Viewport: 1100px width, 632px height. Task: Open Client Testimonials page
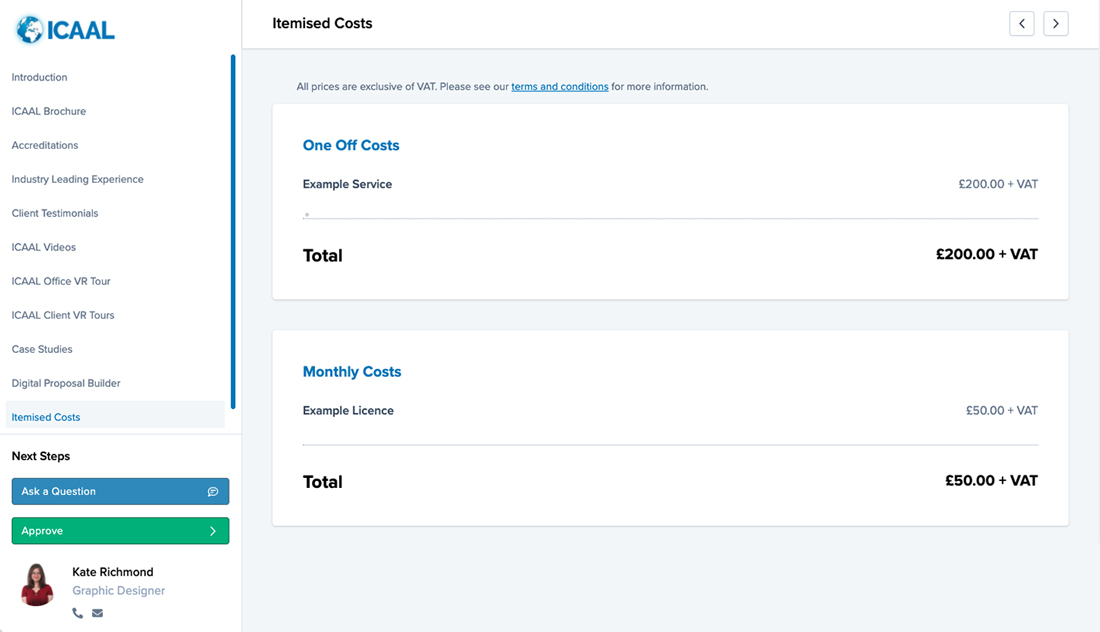pos(55,213)
